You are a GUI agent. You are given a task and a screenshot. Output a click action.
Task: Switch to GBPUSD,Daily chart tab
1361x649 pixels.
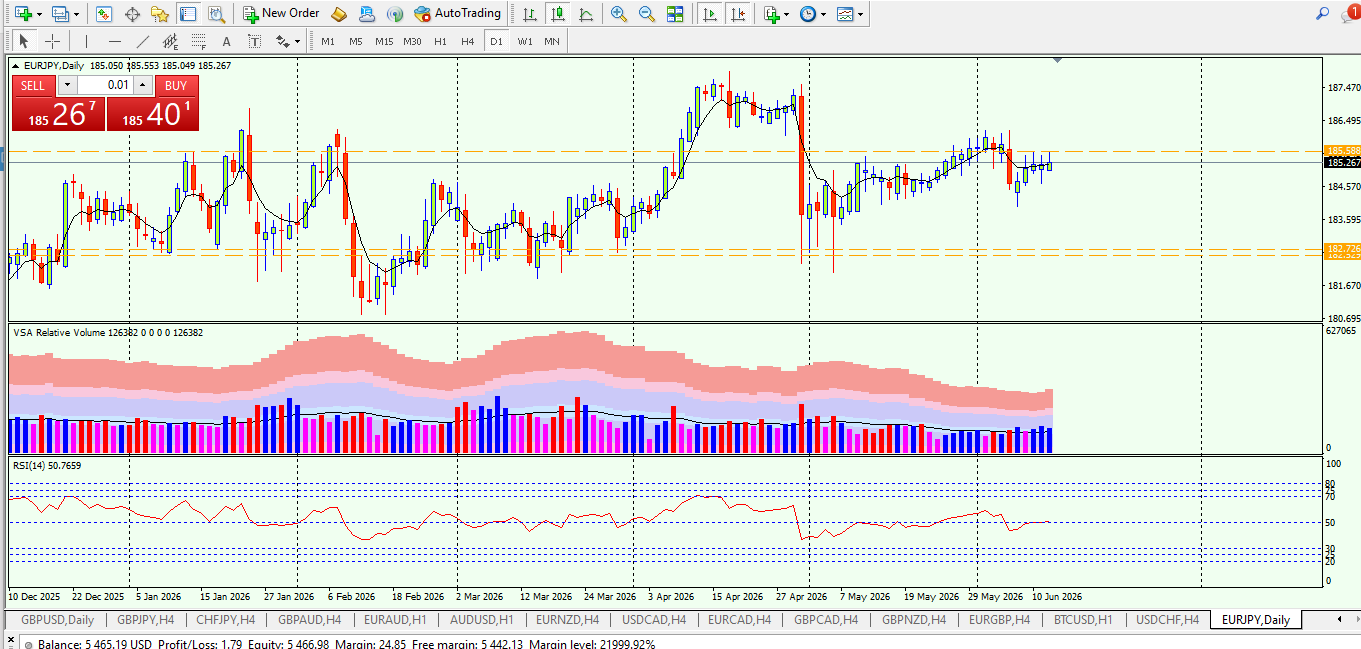pos(58,620)
